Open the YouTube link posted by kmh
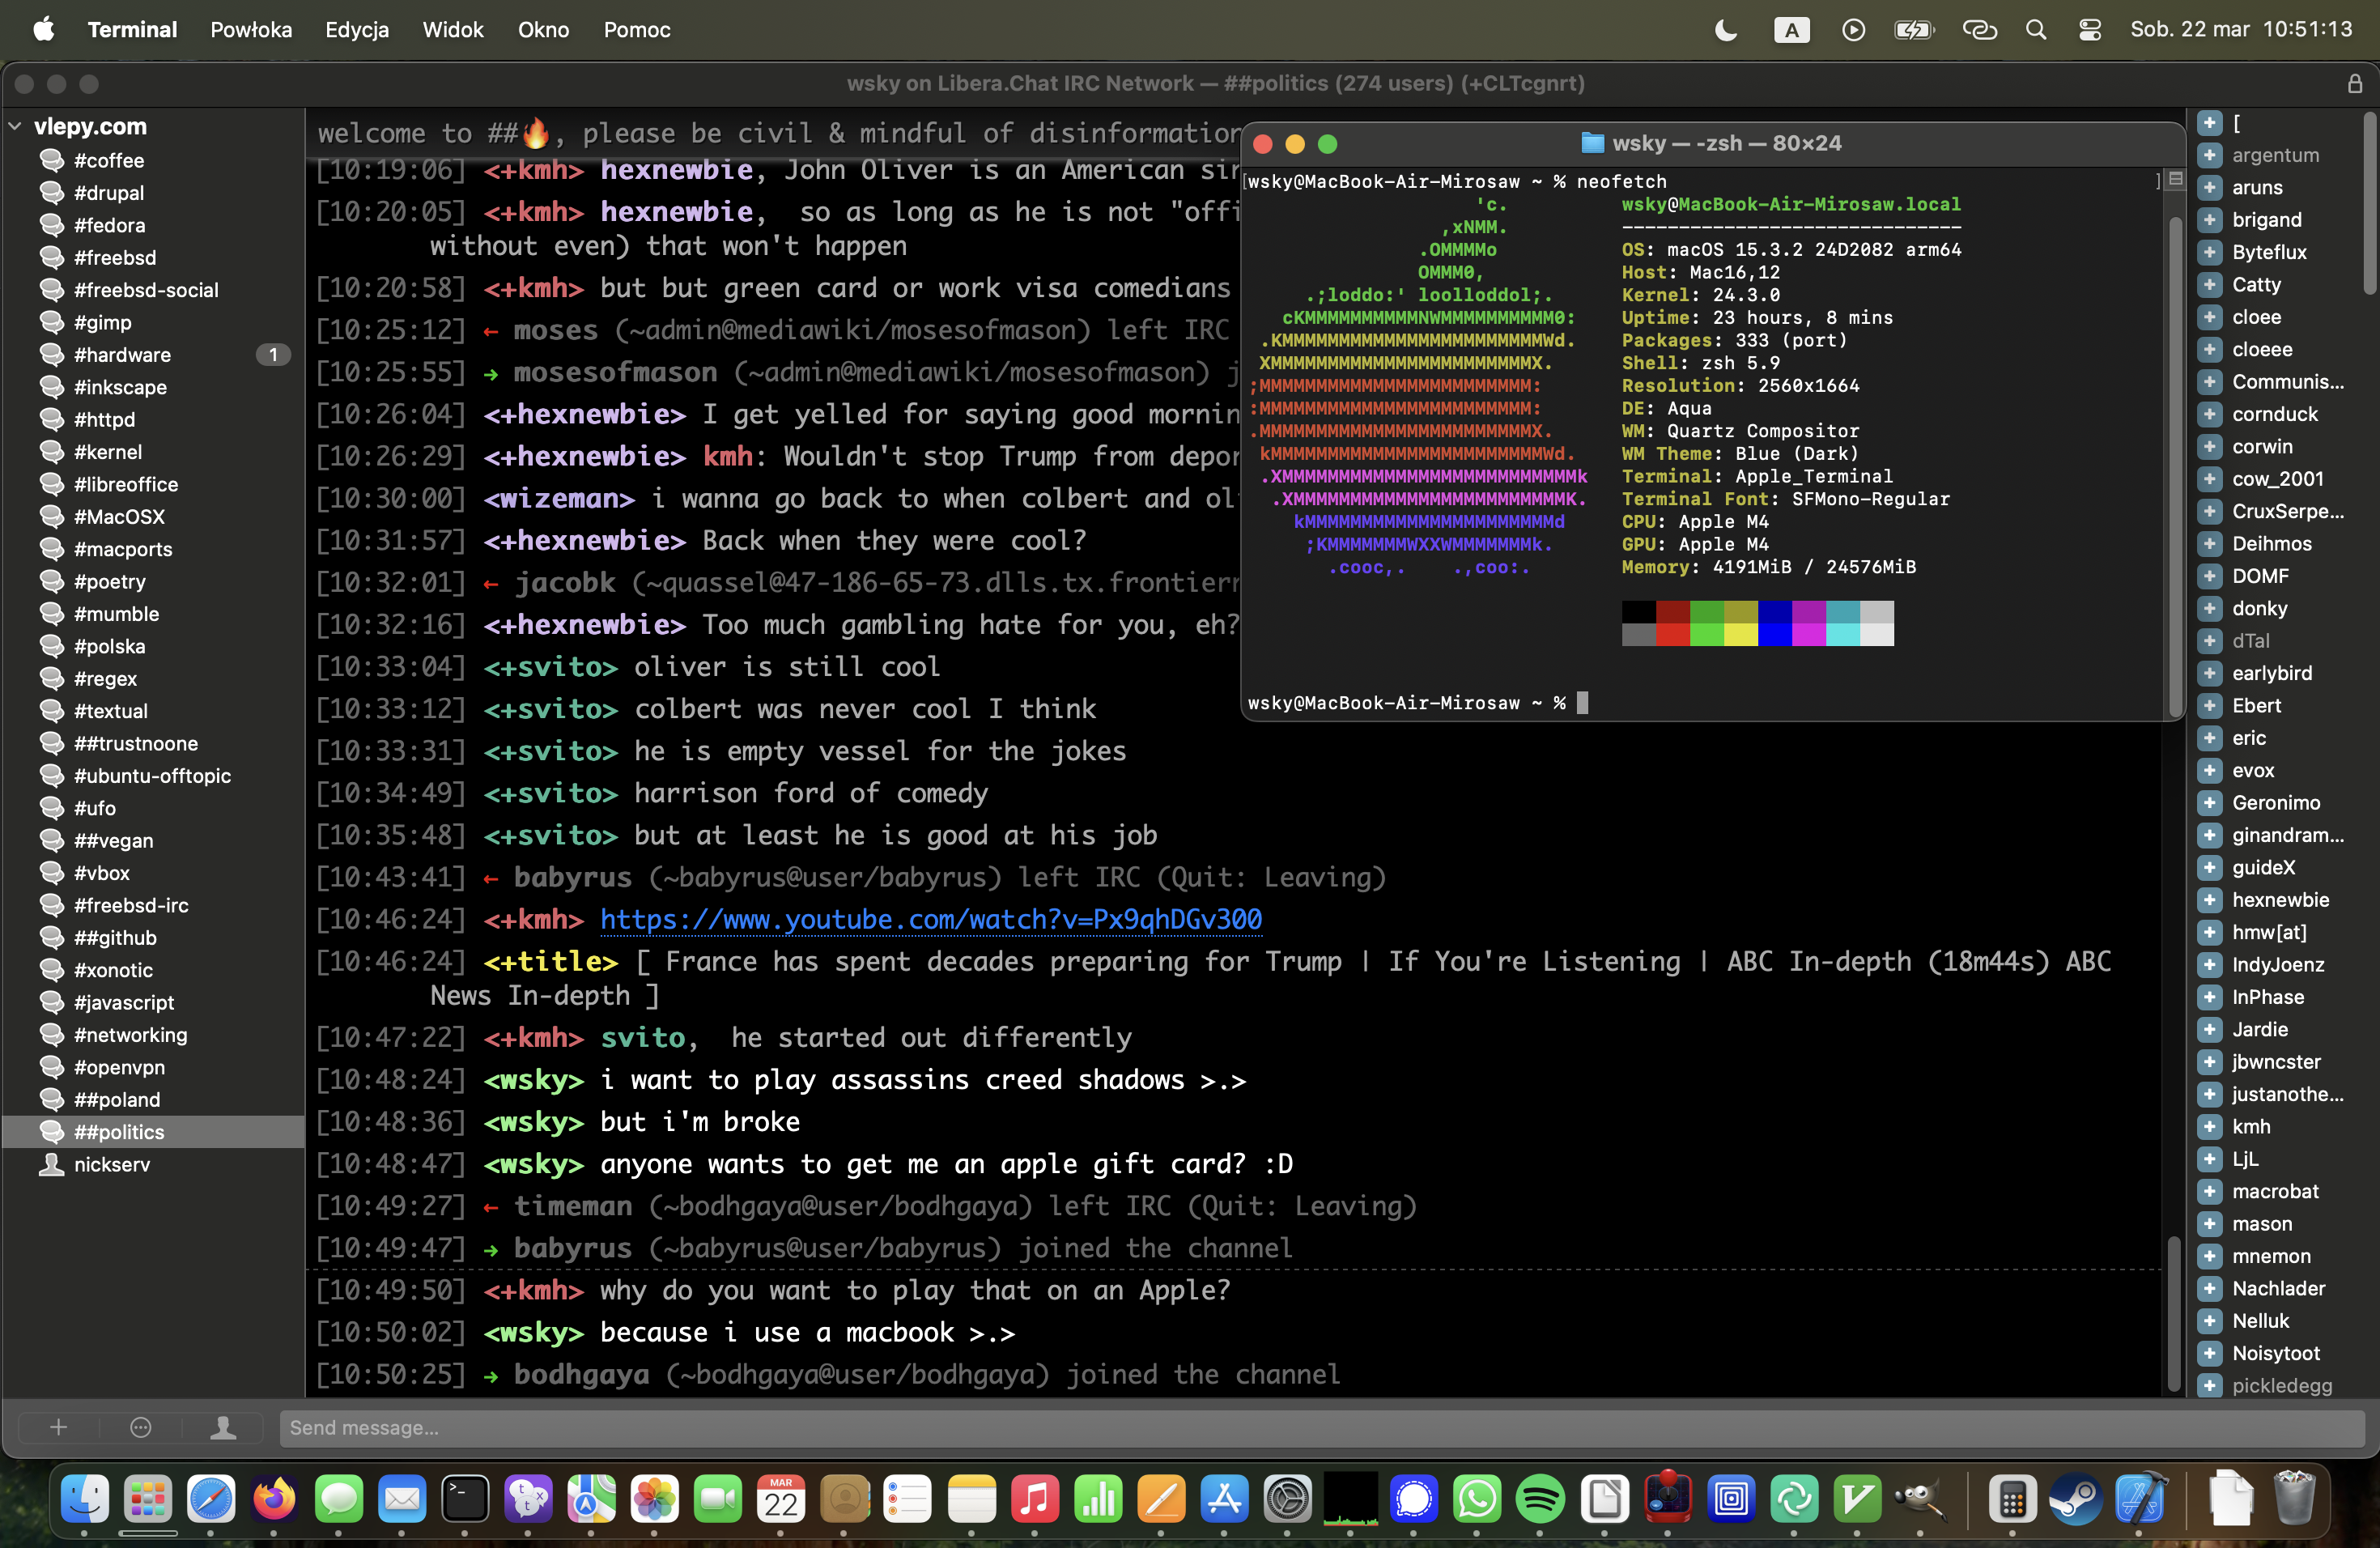Image resolution: width=2380 pixels, height=1548 pixels. click(x=930, y=919)
